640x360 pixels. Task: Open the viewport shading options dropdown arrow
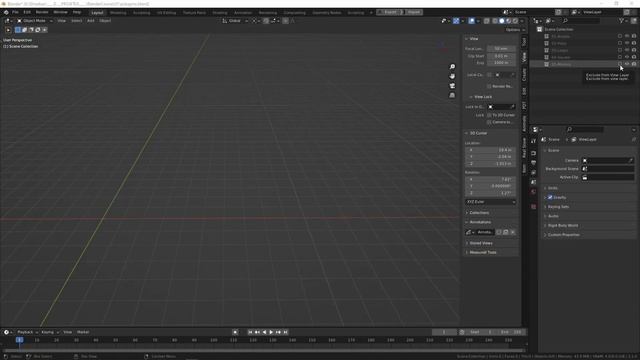click(x=522, y=21)
